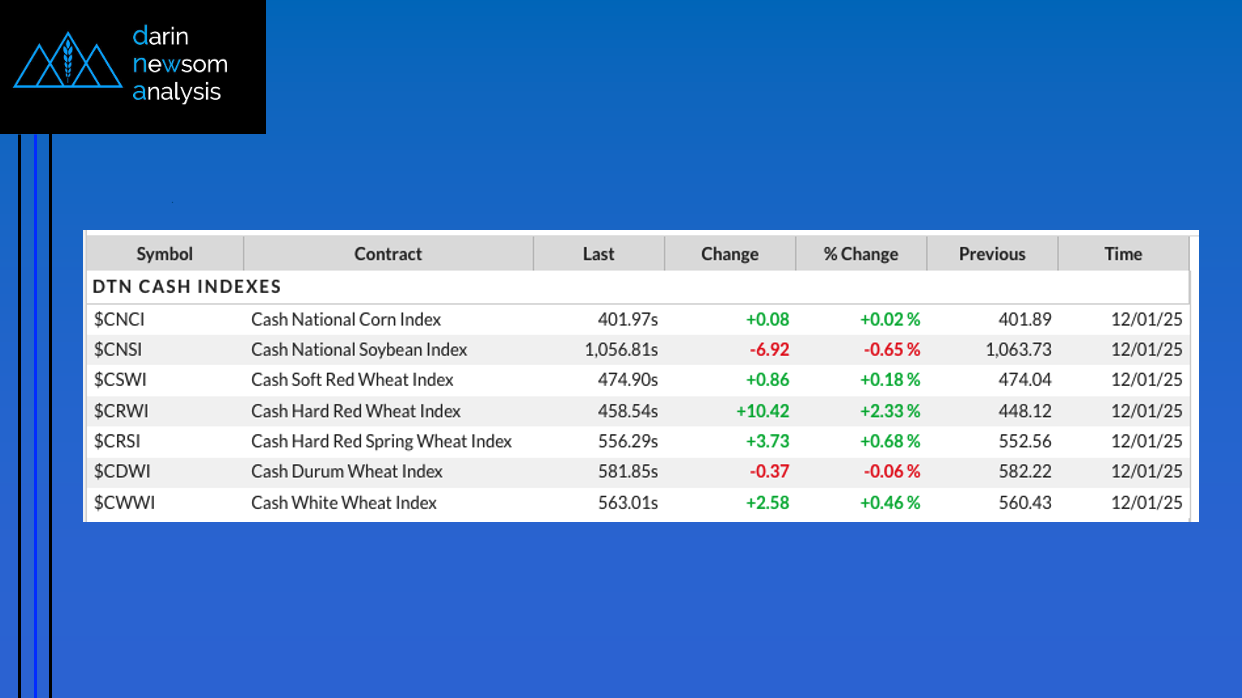Image resolution: width=1242 pixels, height=698 pixels.
Task: Sort by the Change column header
Action: point(729,254)
